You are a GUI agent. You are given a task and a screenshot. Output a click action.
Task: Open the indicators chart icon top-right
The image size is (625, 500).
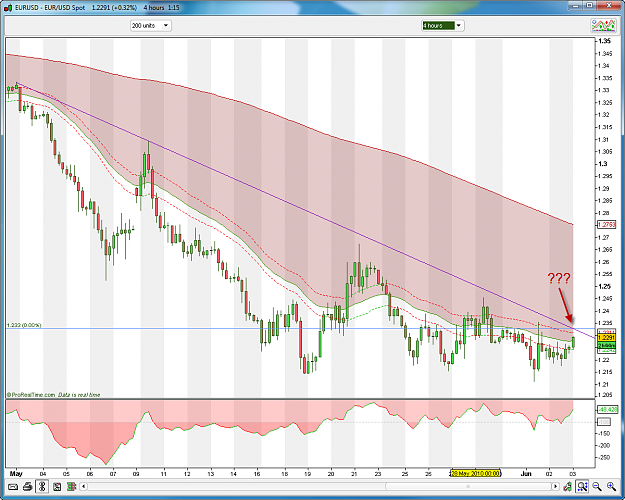point(603,26)
